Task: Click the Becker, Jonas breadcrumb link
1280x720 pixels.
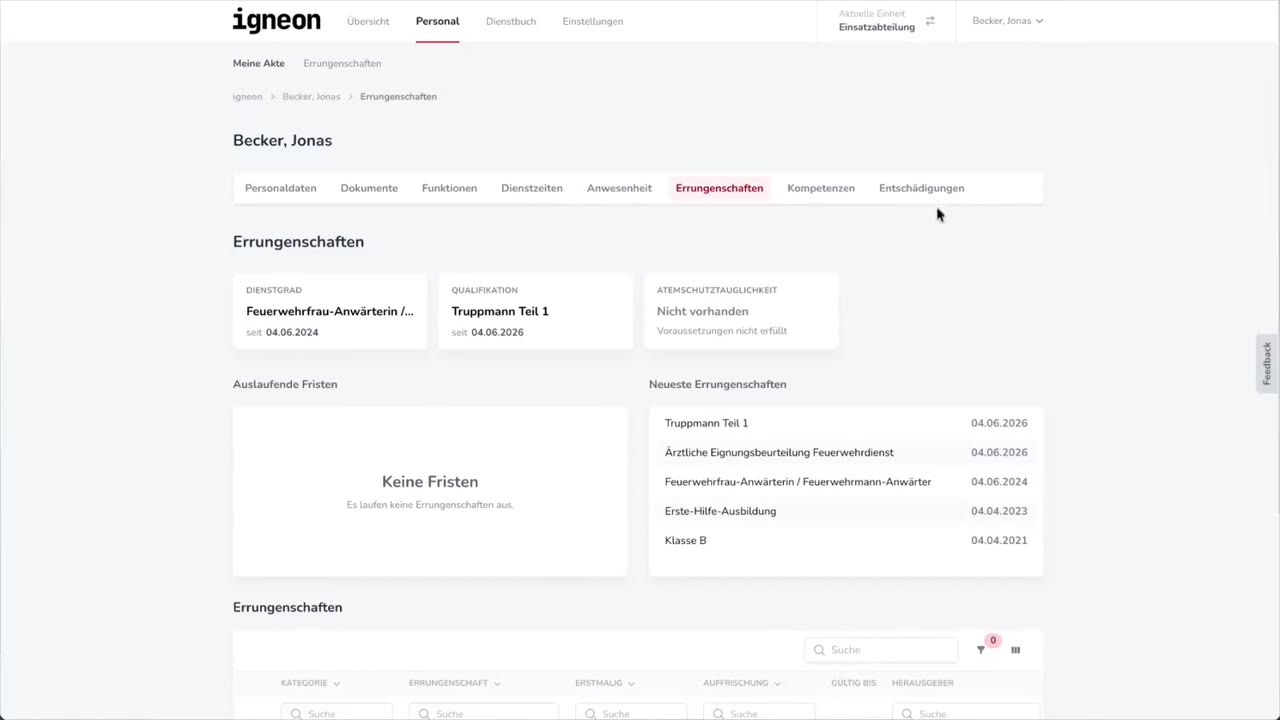Action: point(311,97)
